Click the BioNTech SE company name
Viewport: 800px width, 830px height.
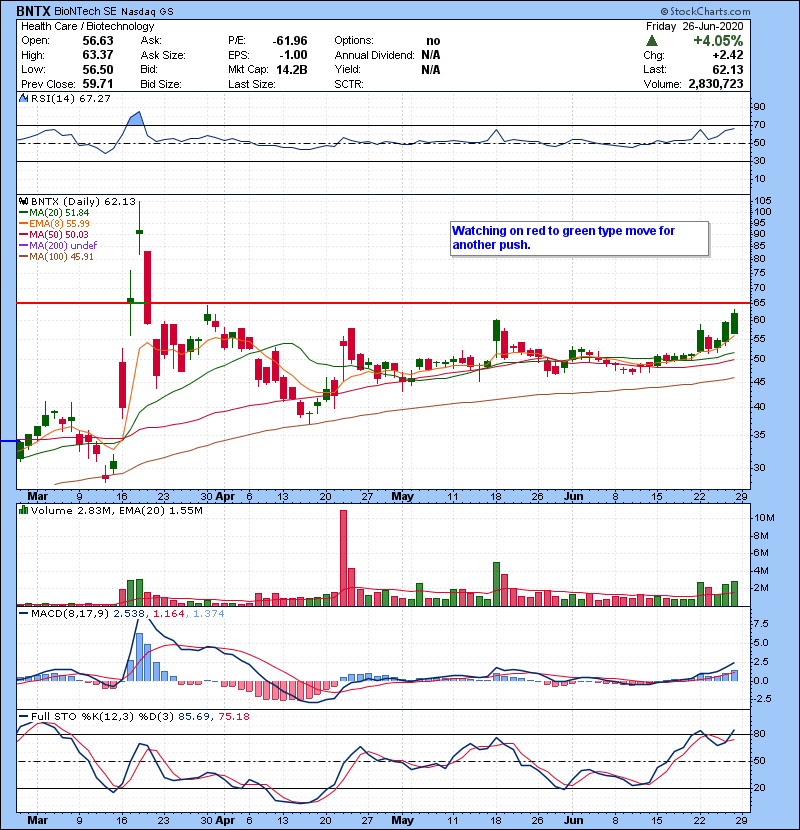point(86,11)
